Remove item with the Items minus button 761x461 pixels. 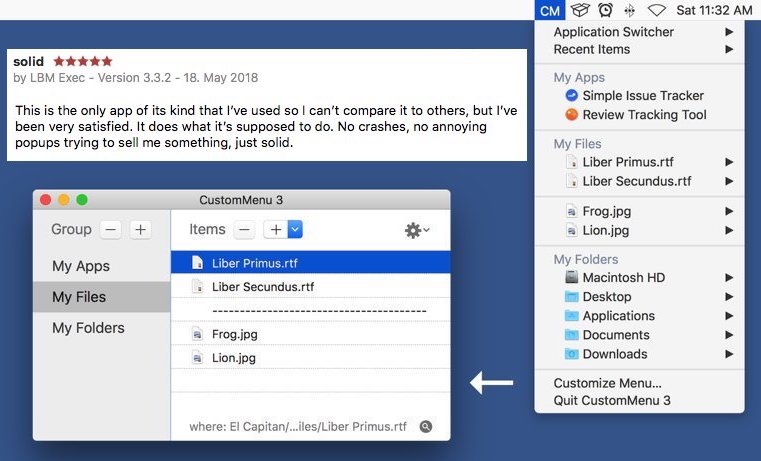coord(244,230)
